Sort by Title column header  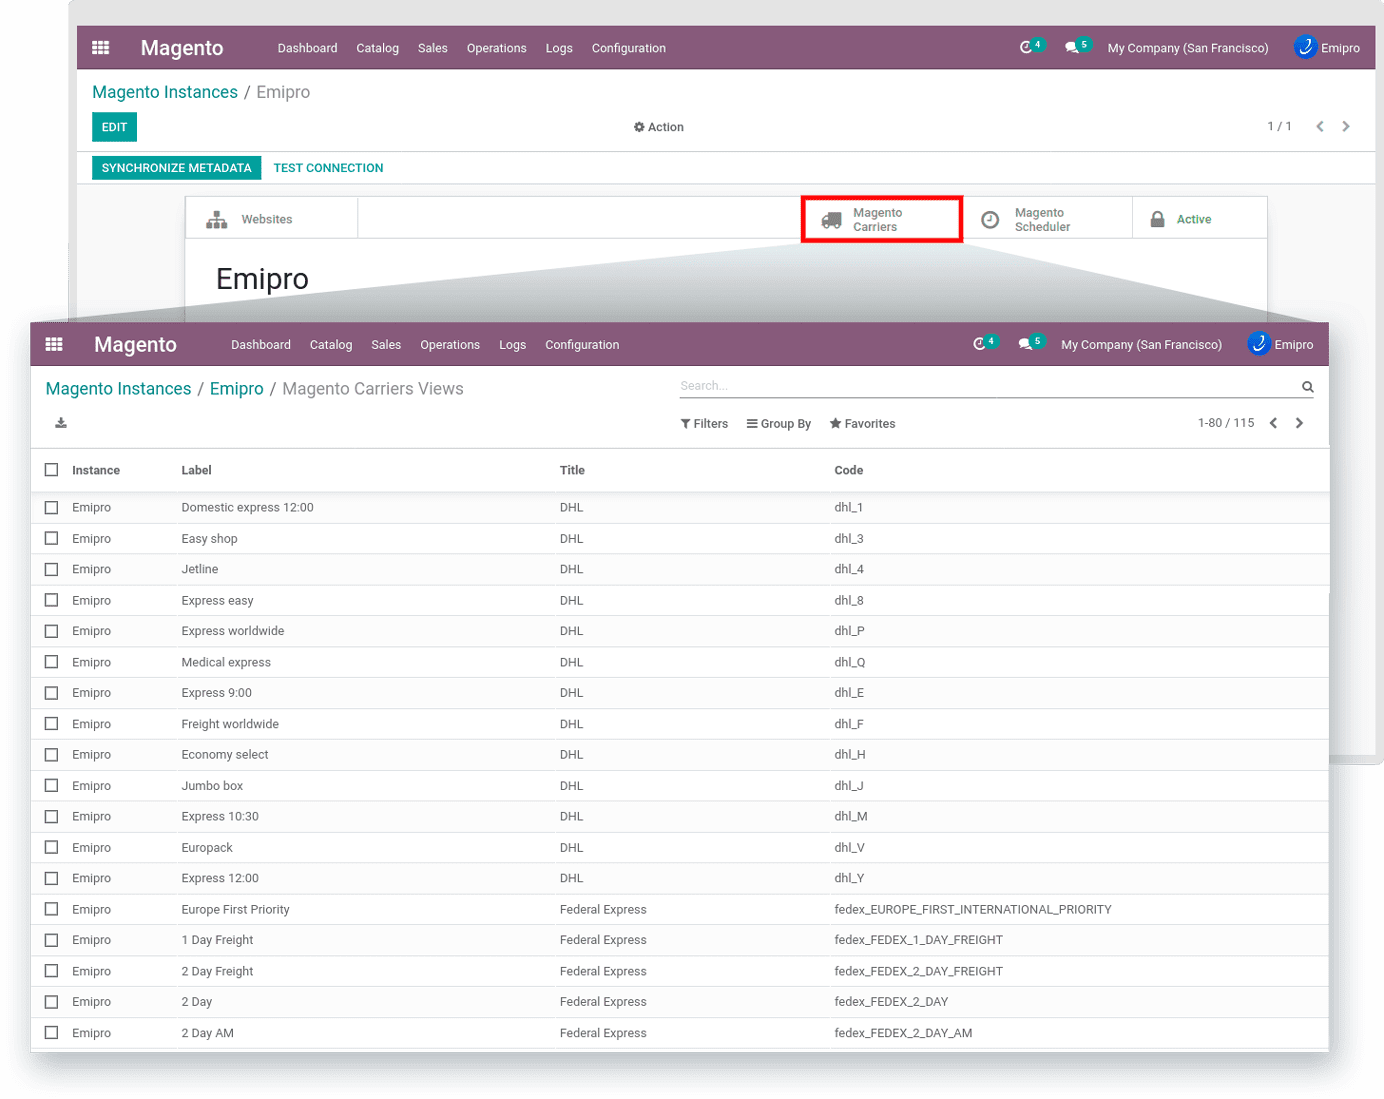[572, 470]
